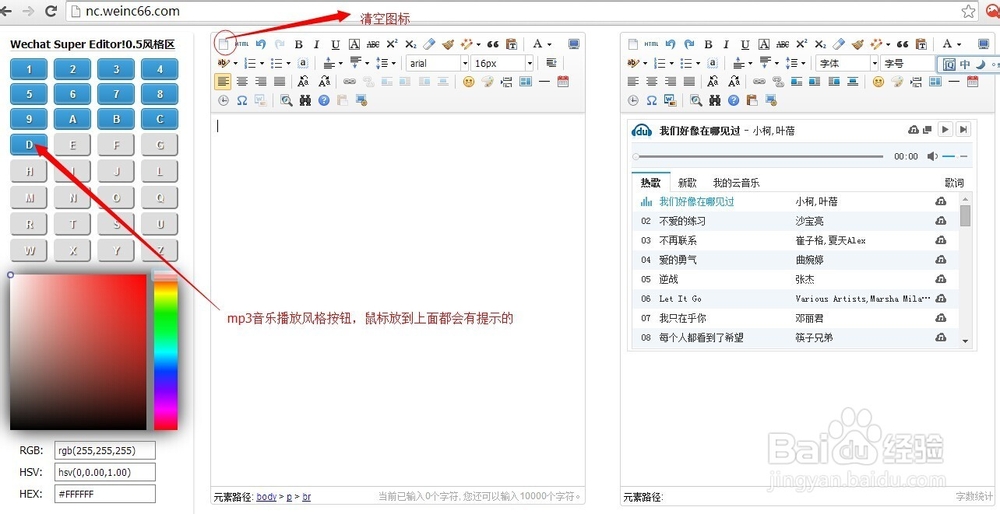Switch to 热歌 tab
The height and width of the screenshot is (514, 1000).
(x=651, y=183)
